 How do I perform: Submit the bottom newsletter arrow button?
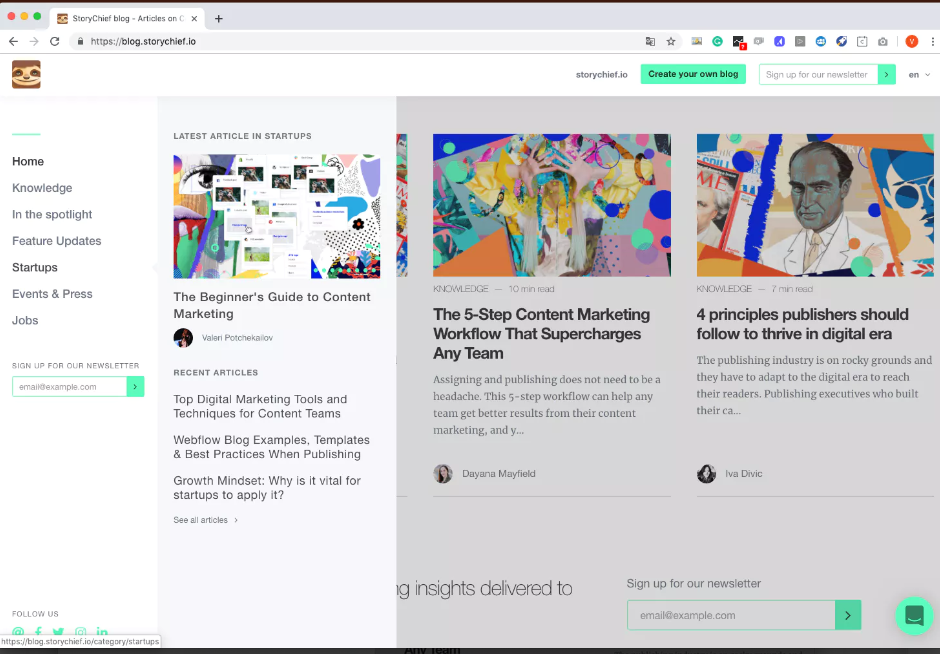tap(848, 615)
